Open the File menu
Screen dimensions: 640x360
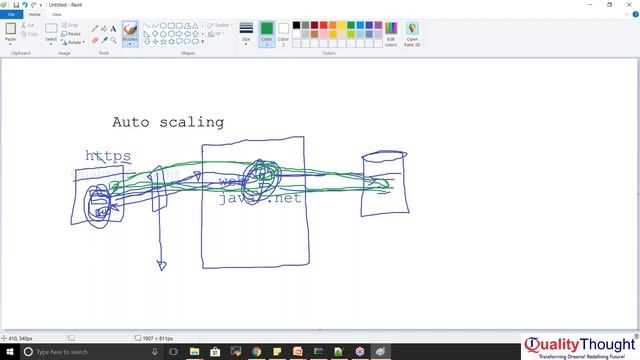(x=11, y=14)
